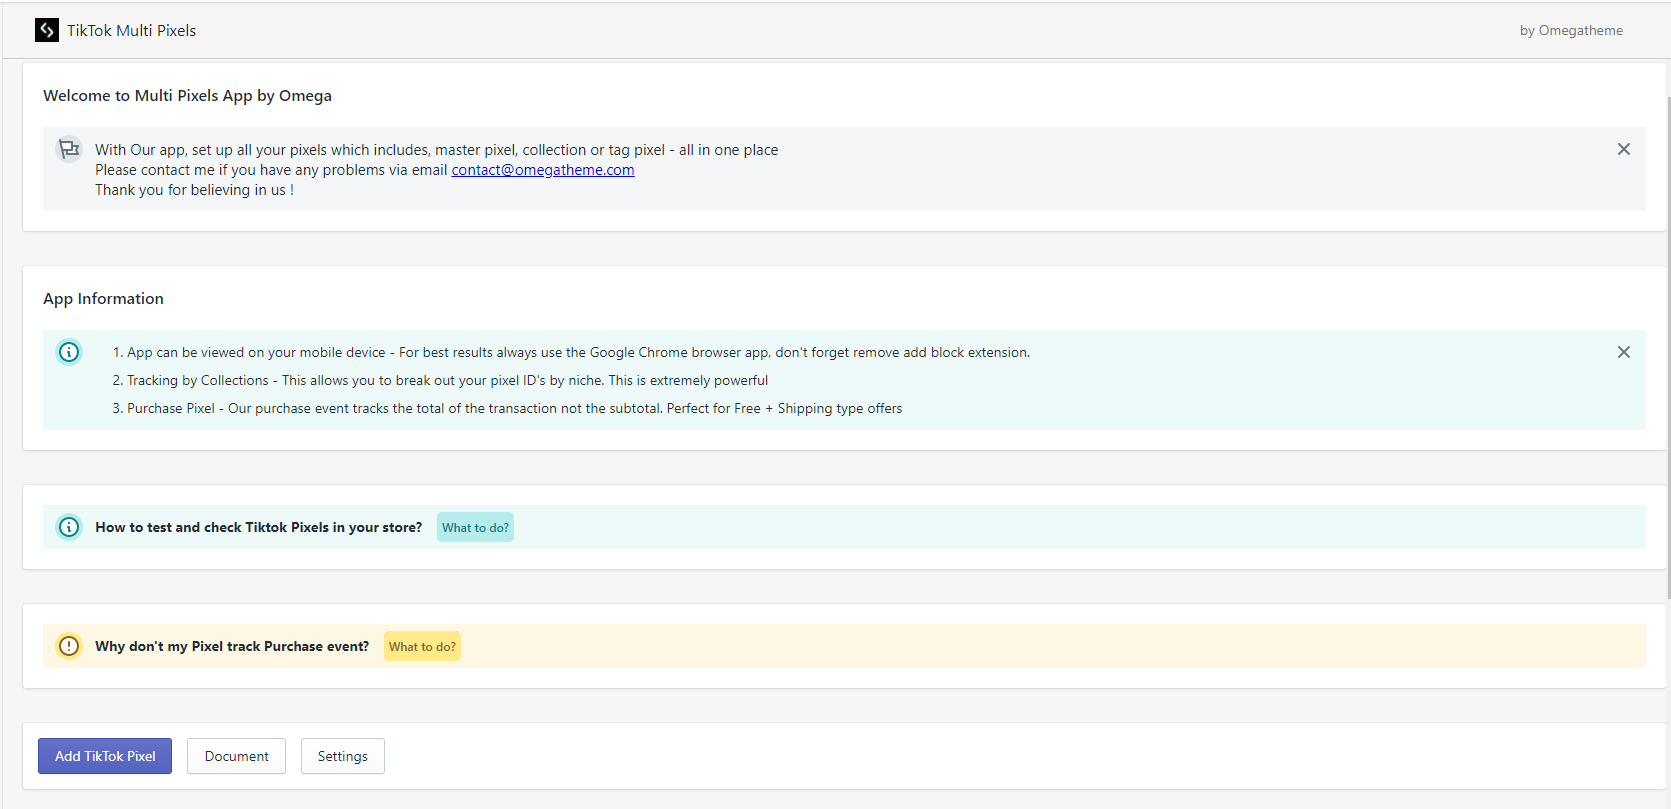Open yellow 'What to do?' for Purchase event
This screenshot has height=809, width=1671.
pos(422,647)
